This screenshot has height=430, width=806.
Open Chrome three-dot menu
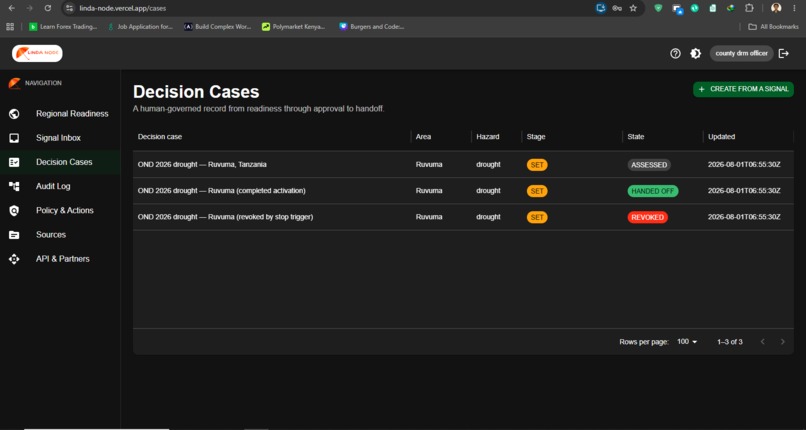(x=795, y=8)
